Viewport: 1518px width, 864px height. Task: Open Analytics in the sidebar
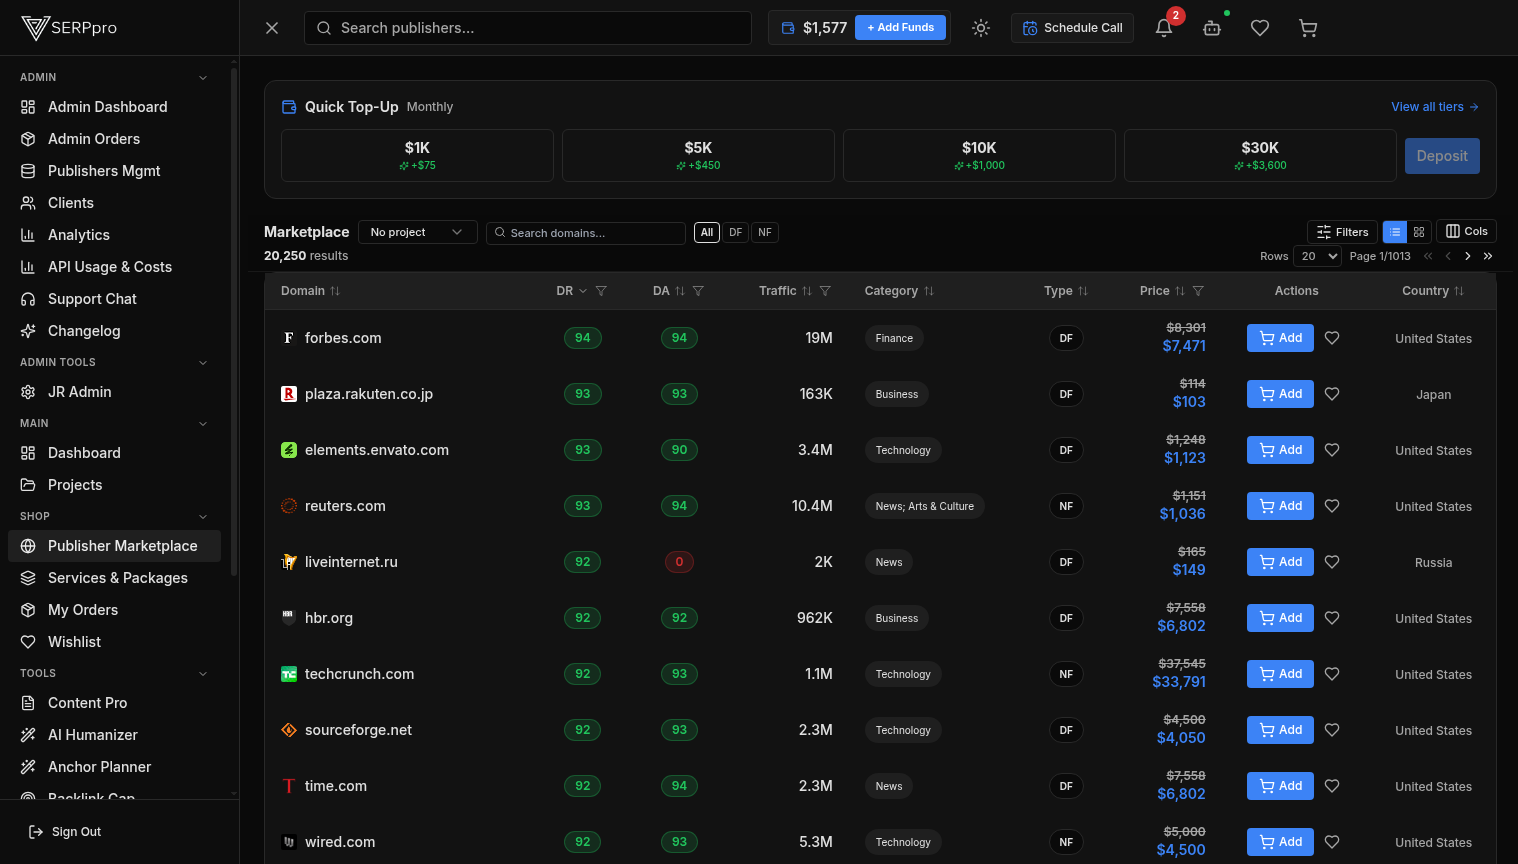[78, 234]
